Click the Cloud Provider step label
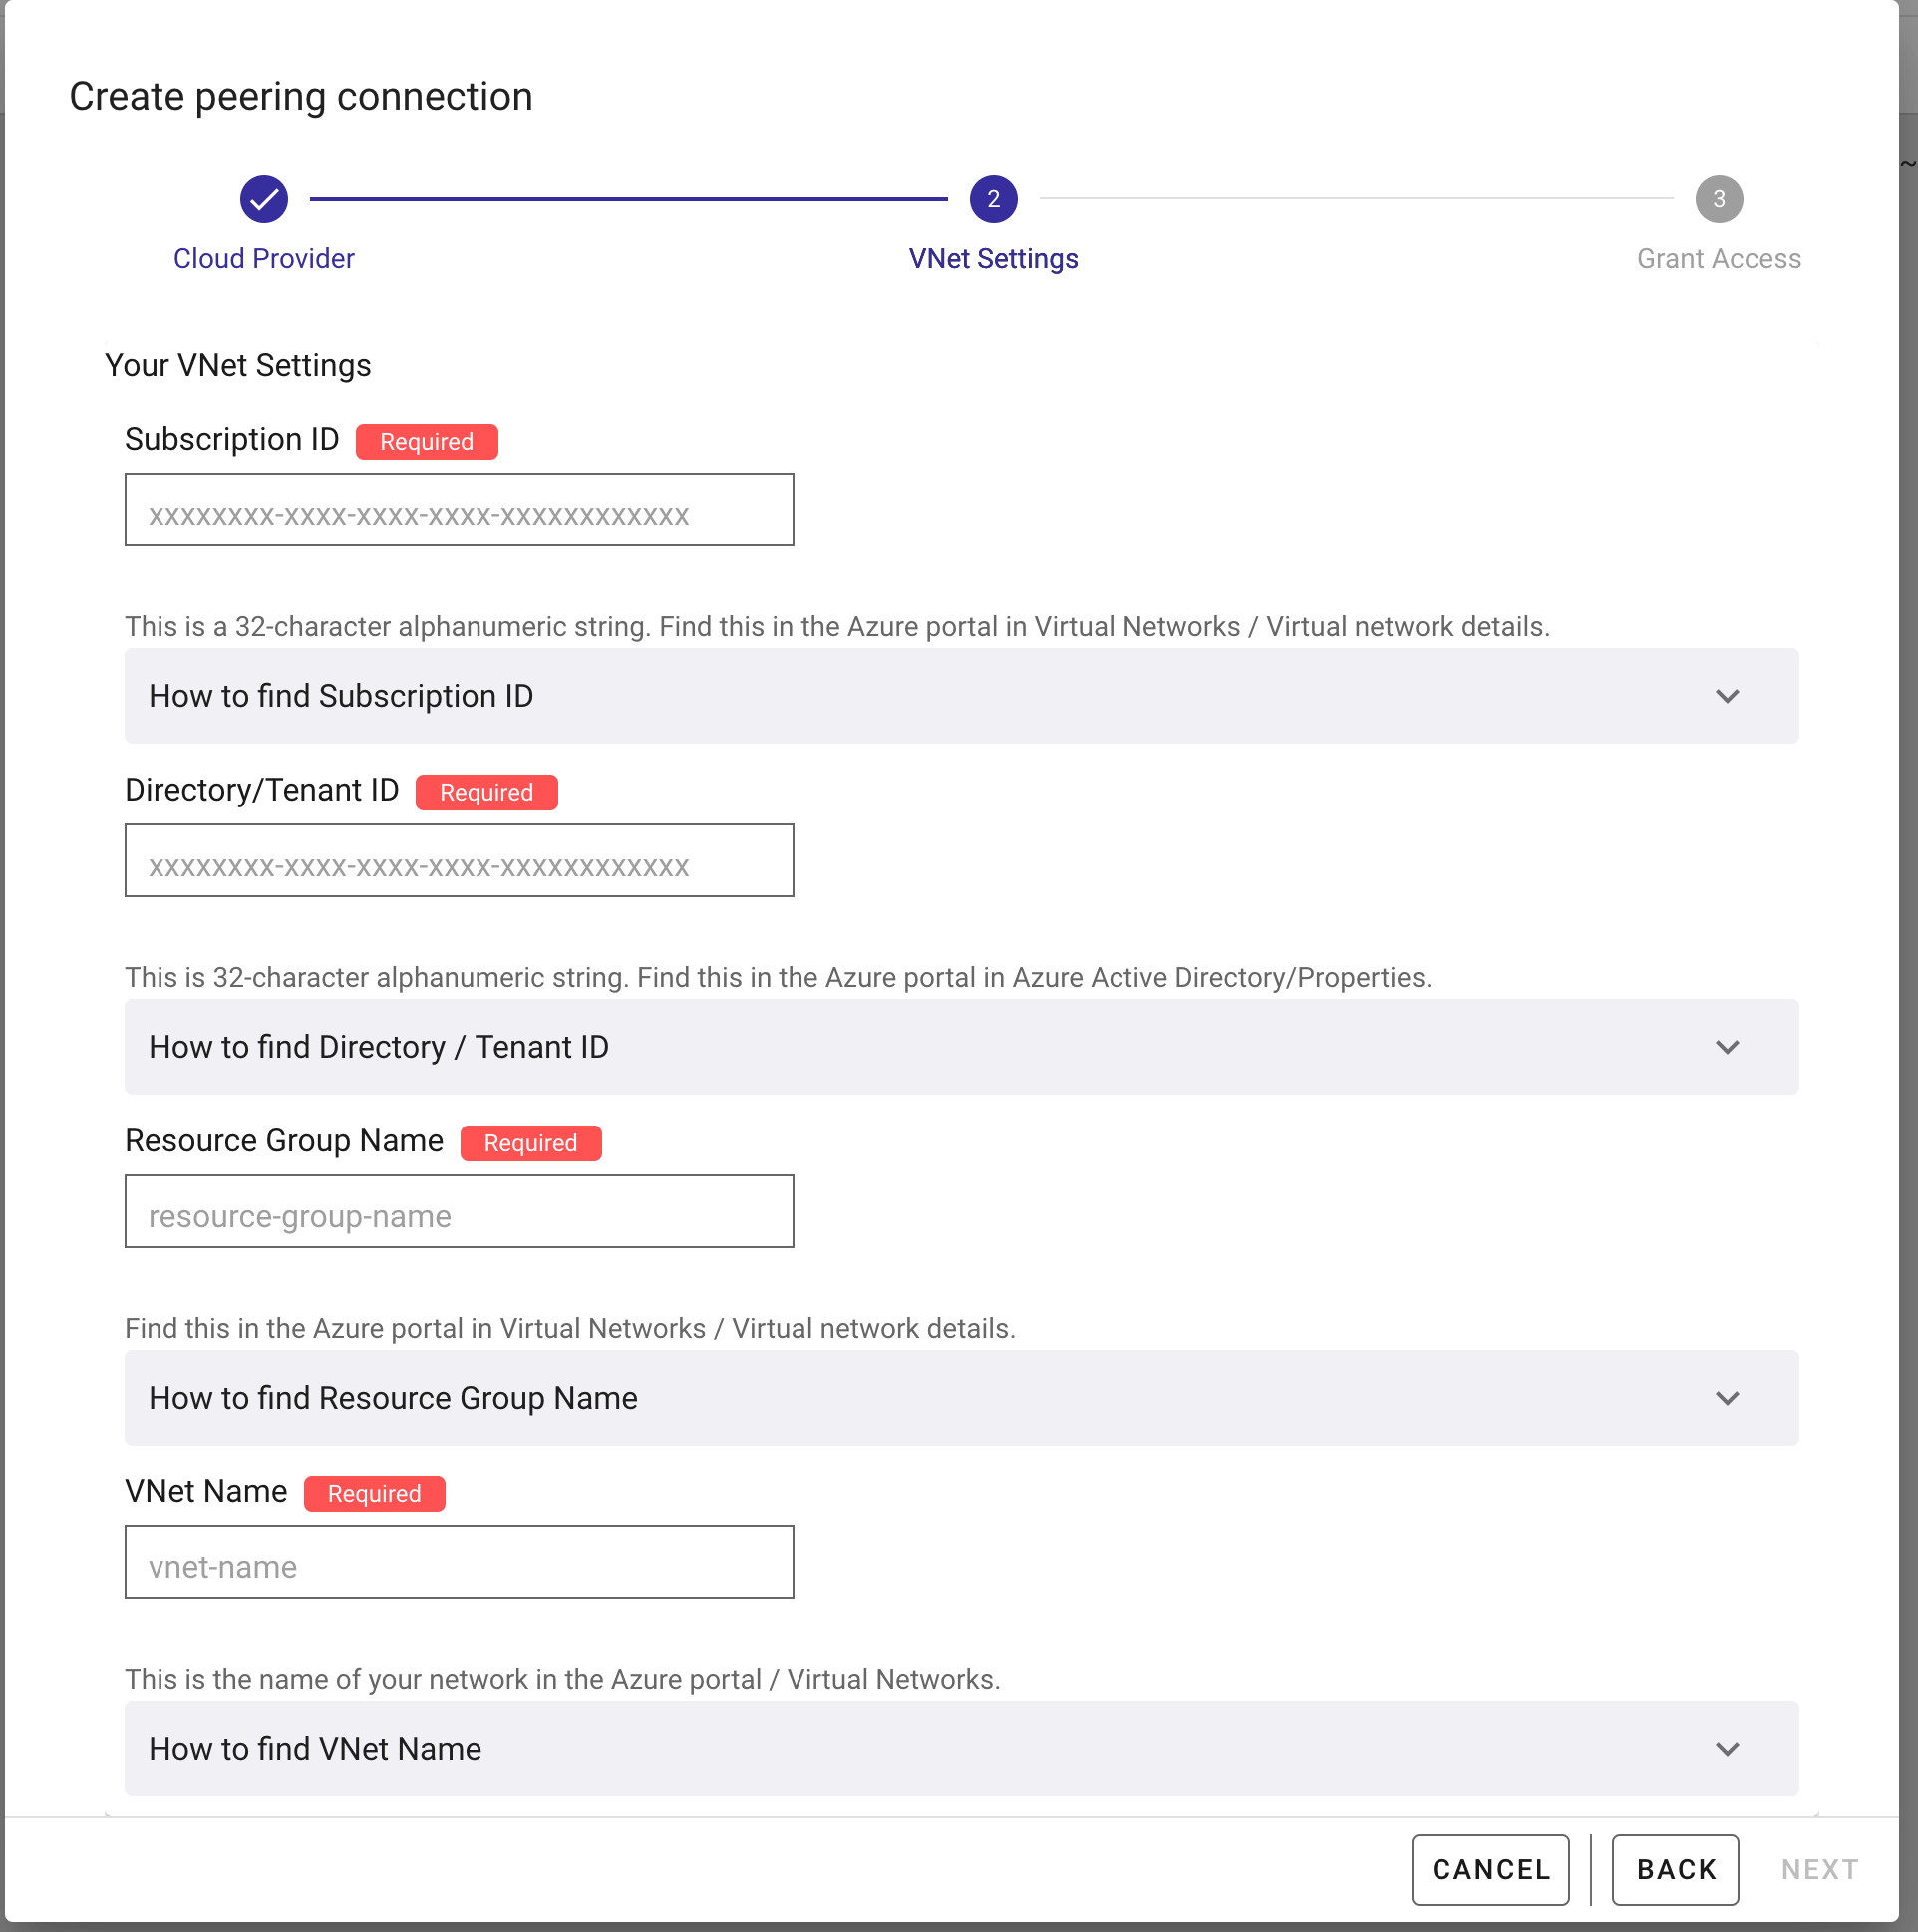1918x1932 pixels. (264, 259)
